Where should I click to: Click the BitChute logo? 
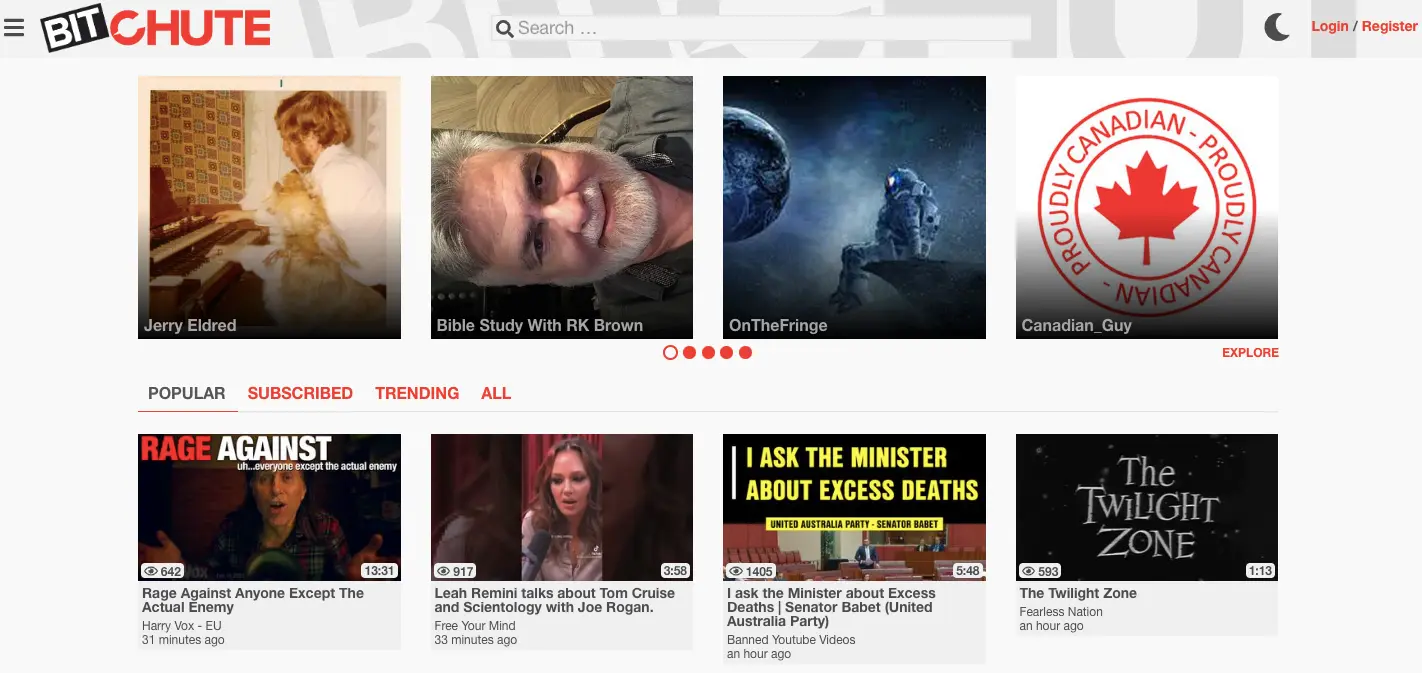[x=156, y=29]
